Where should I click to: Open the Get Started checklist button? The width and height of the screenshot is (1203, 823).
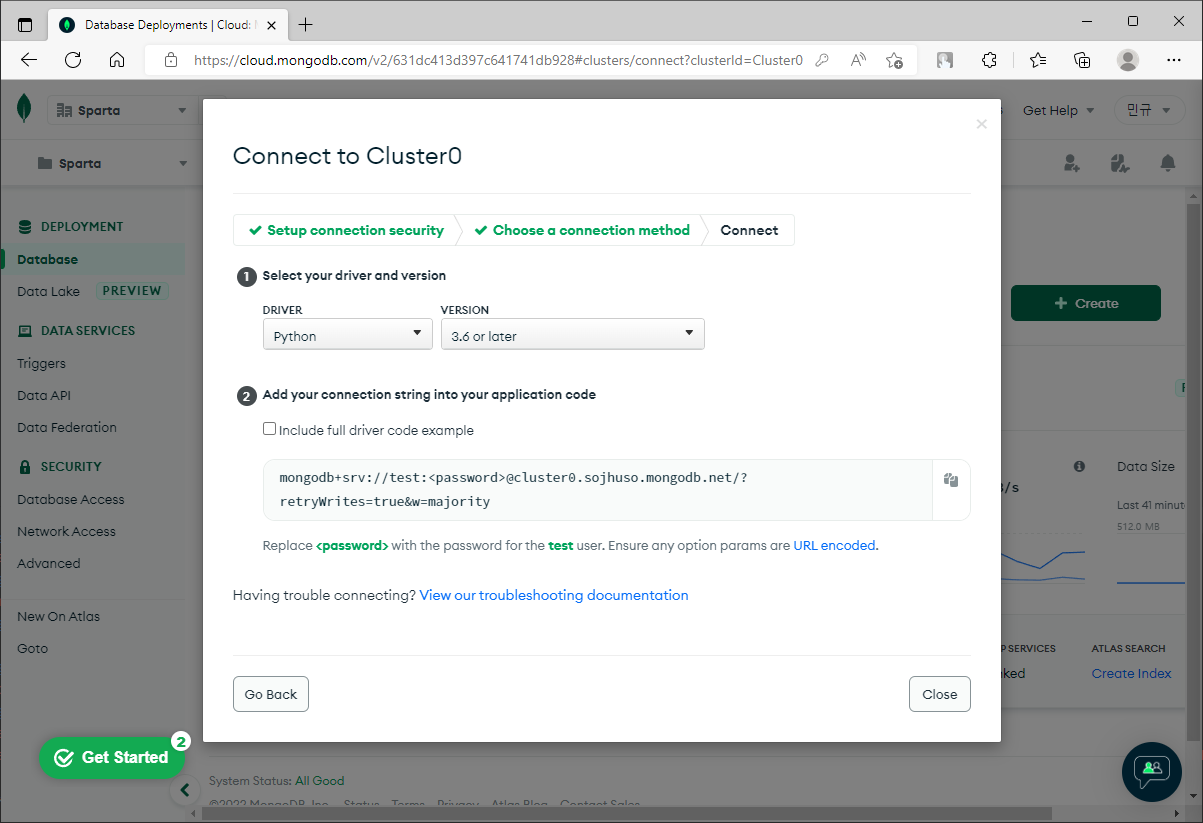coord(112,758)
